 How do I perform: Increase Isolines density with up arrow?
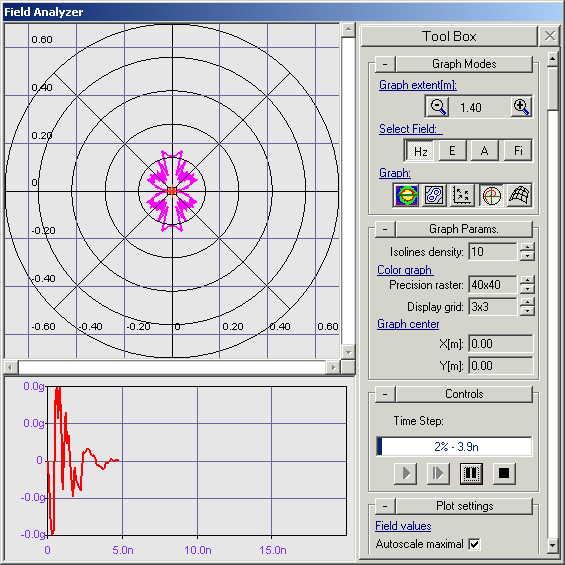point(528,247)
